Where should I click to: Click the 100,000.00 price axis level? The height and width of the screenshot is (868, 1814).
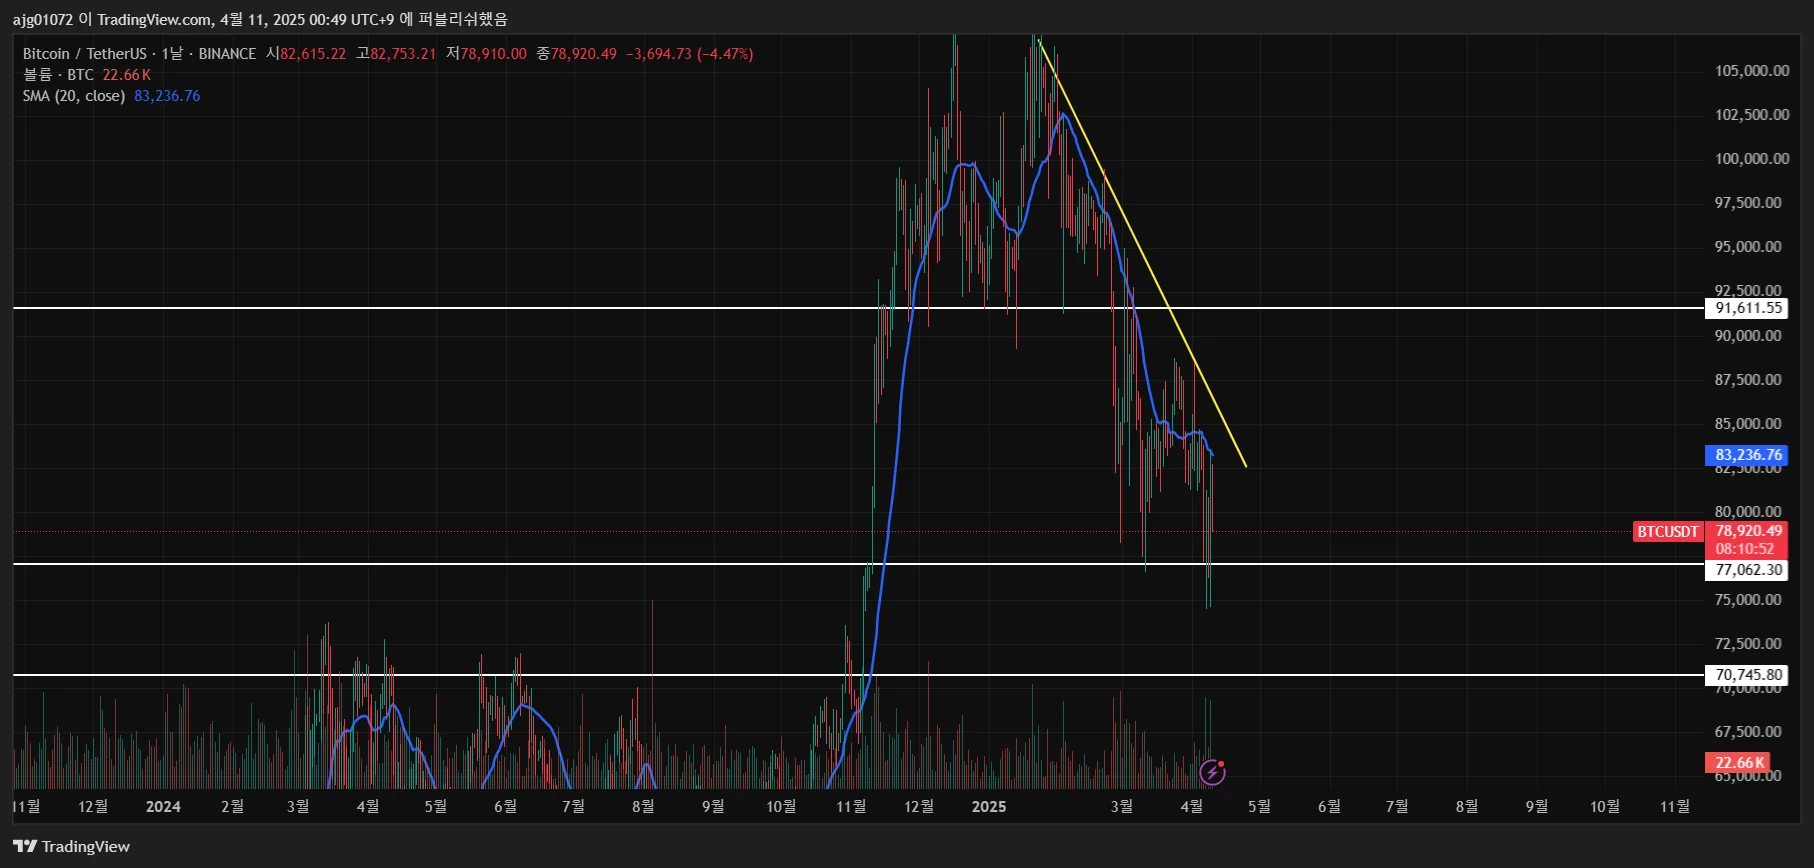[1751, 158]
